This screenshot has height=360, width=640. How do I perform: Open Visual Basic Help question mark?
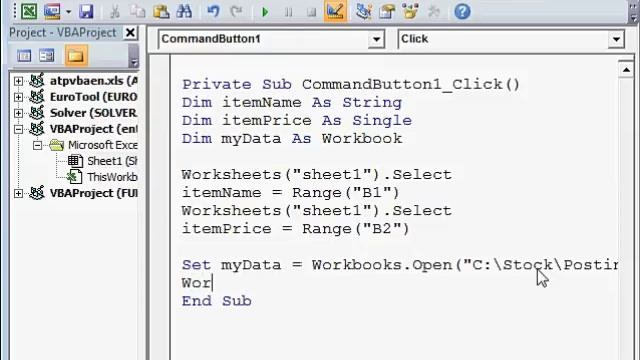pos(462,11)
